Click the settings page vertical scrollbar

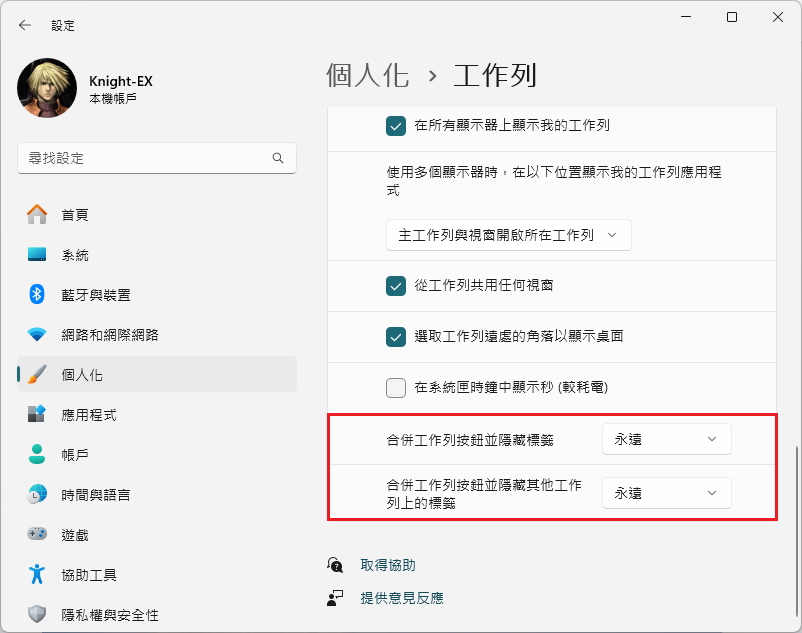point(796,532)
